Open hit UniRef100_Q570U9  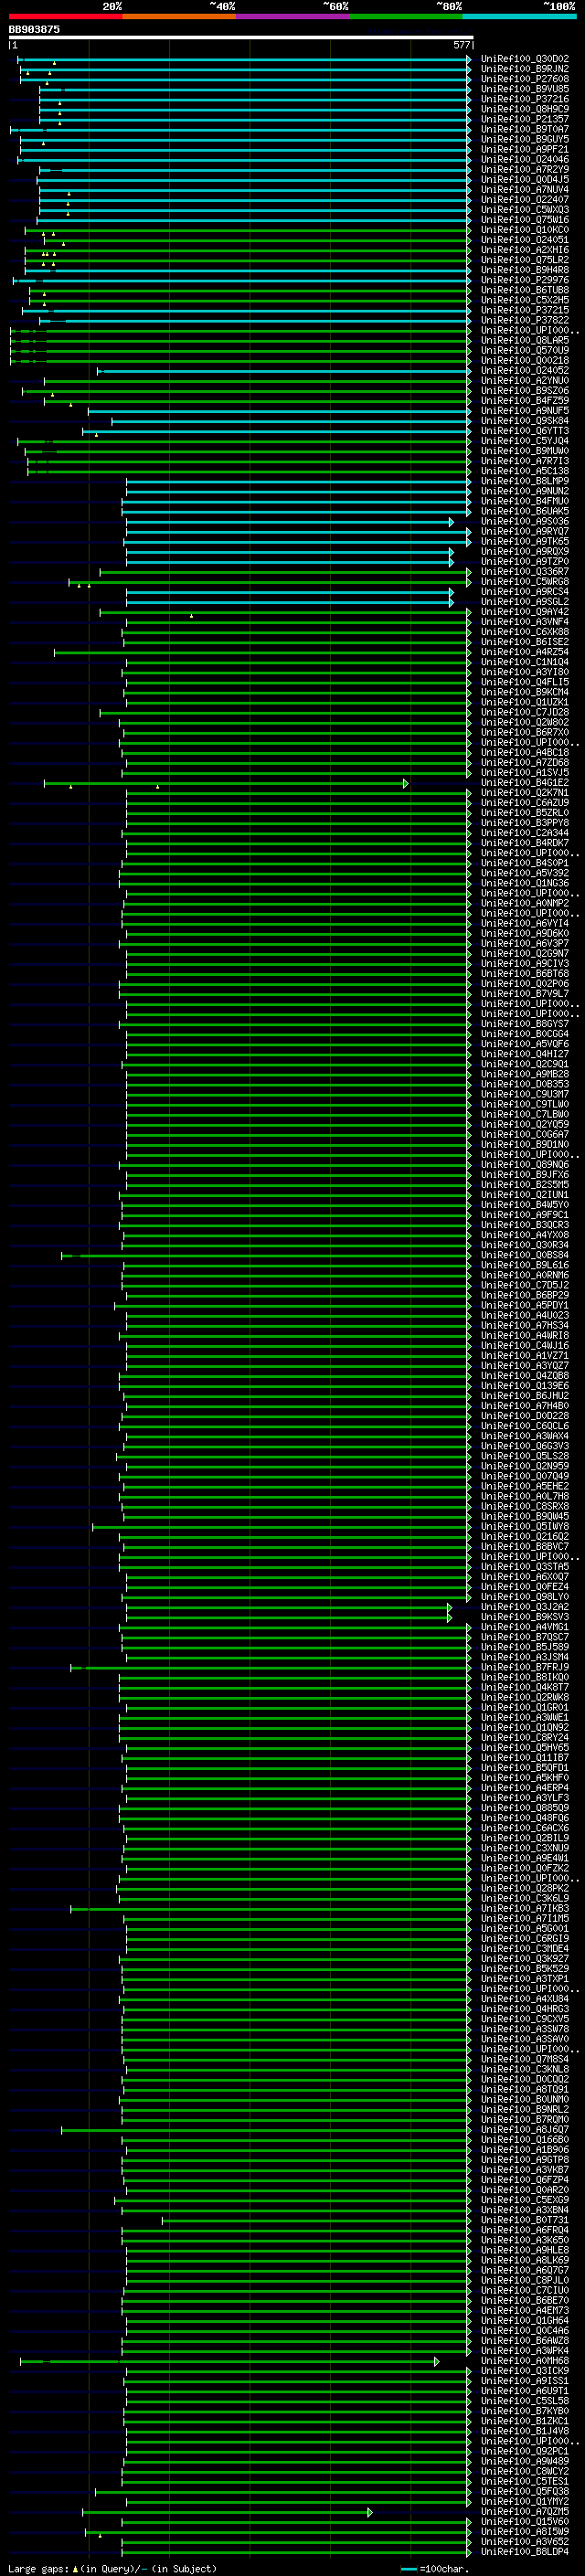coord(524,350)
